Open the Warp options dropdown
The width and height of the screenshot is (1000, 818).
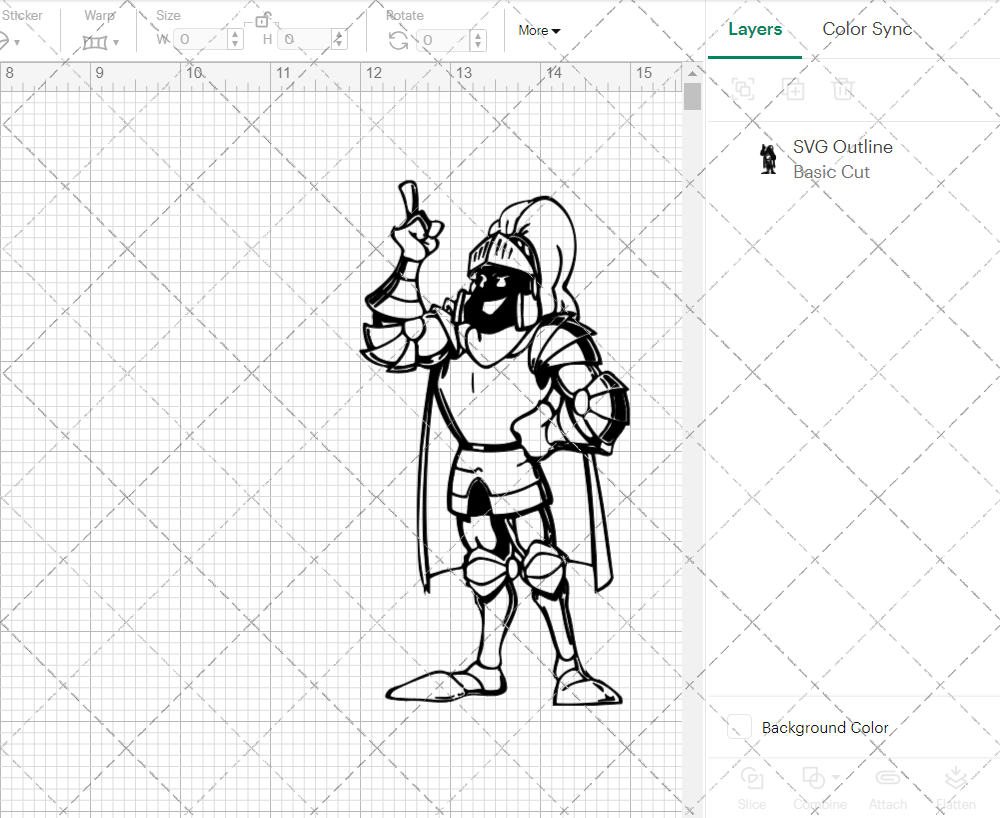click(117, 44)
